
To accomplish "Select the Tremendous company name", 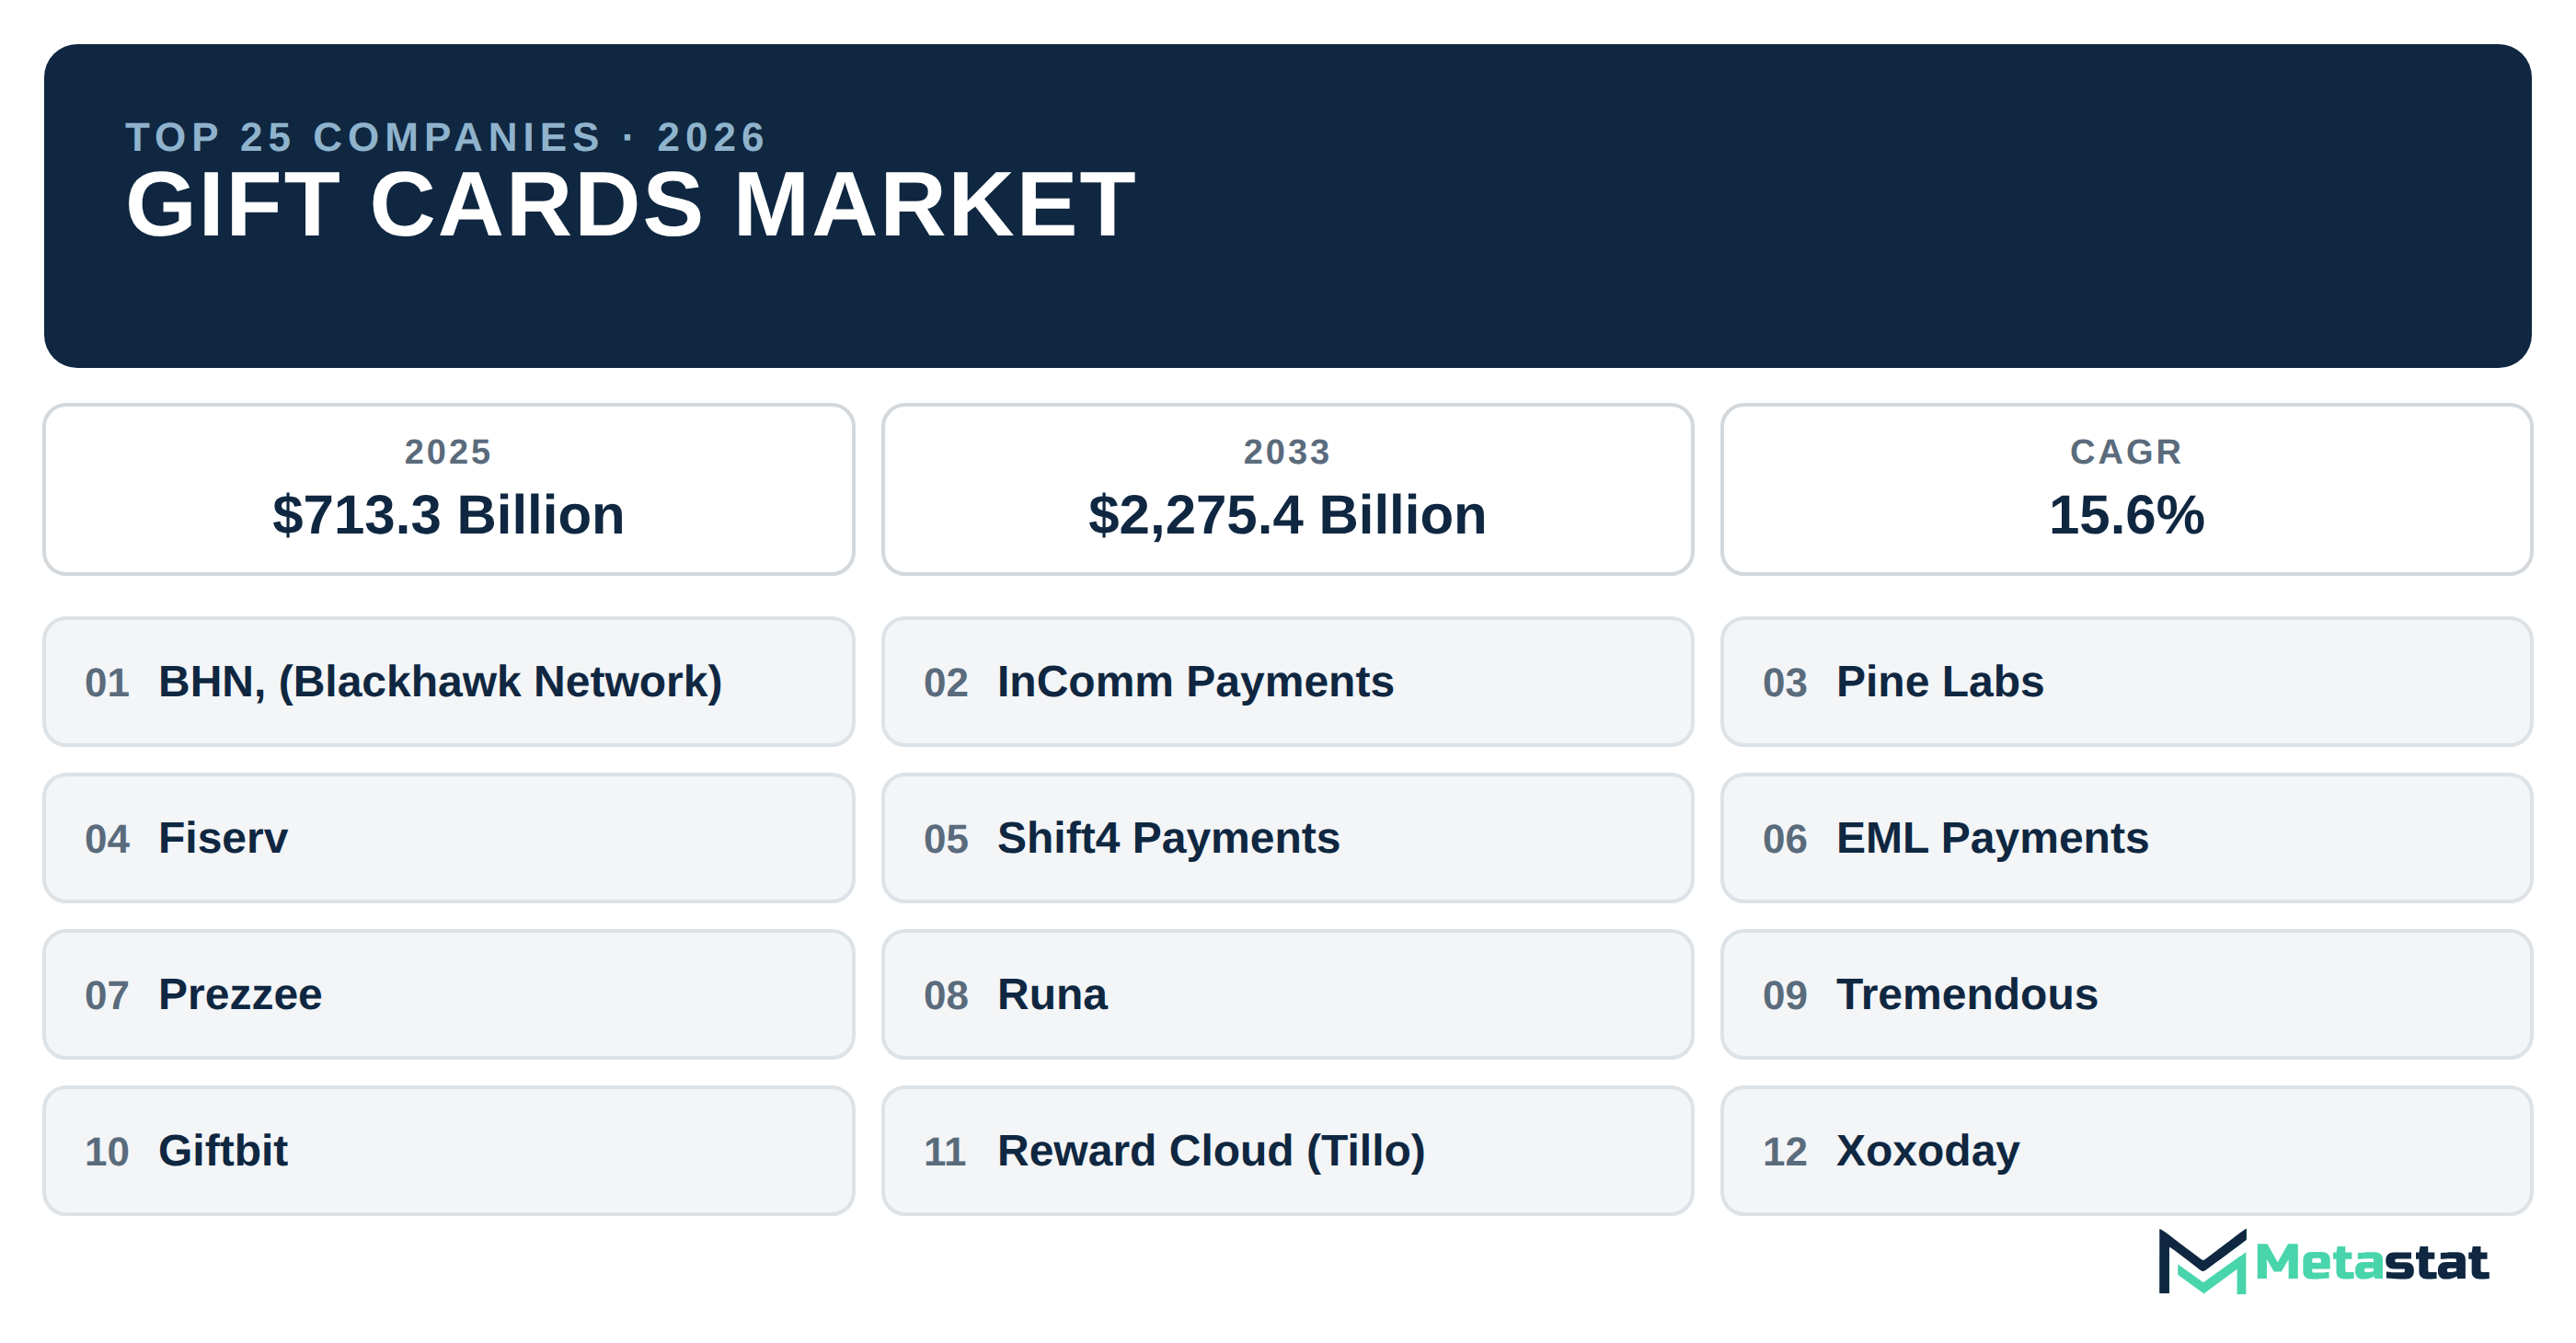I will click(1967, 995).
